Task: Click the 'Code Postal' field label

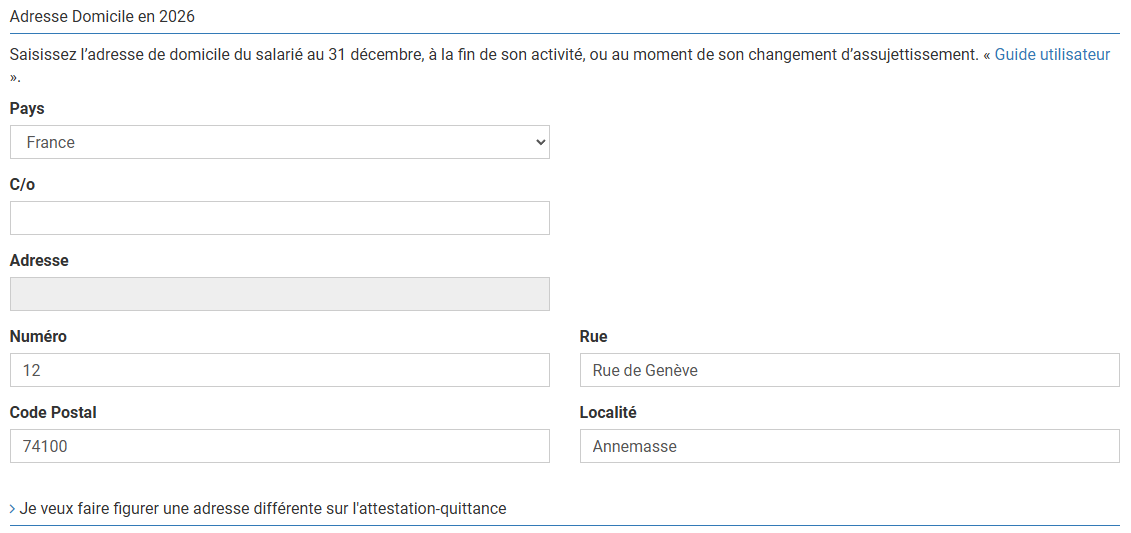Action: [x=53, y=413]
